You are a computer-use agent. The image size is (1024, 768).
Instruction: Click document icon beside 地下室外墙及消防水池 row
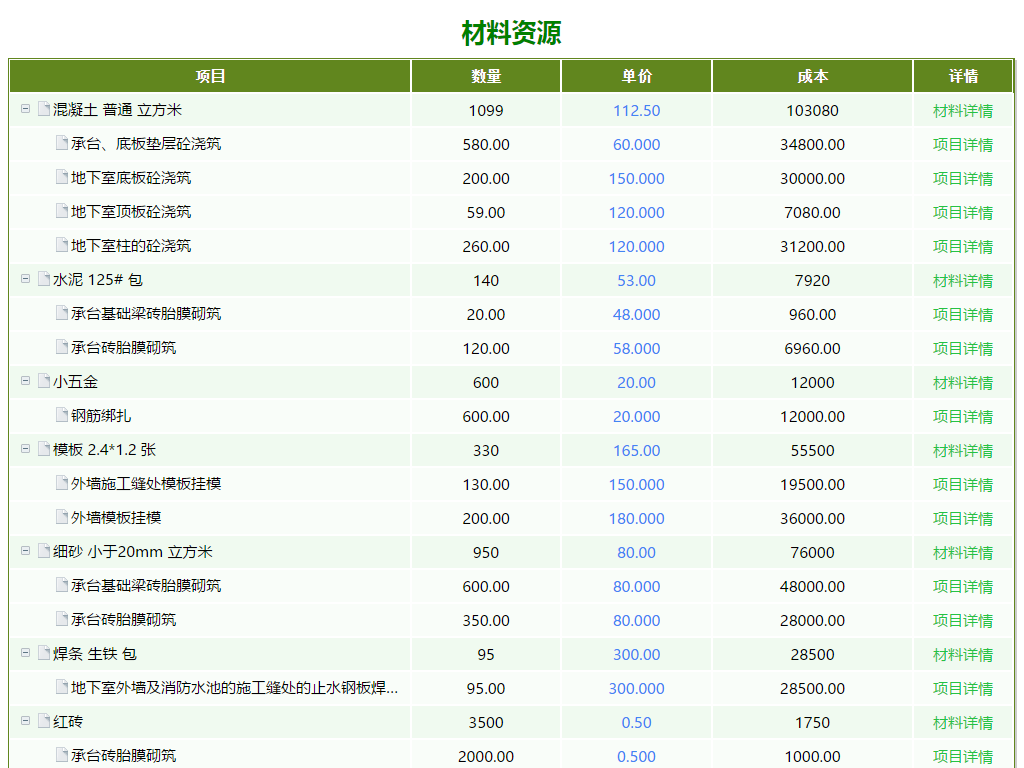[x=62, y=686]
